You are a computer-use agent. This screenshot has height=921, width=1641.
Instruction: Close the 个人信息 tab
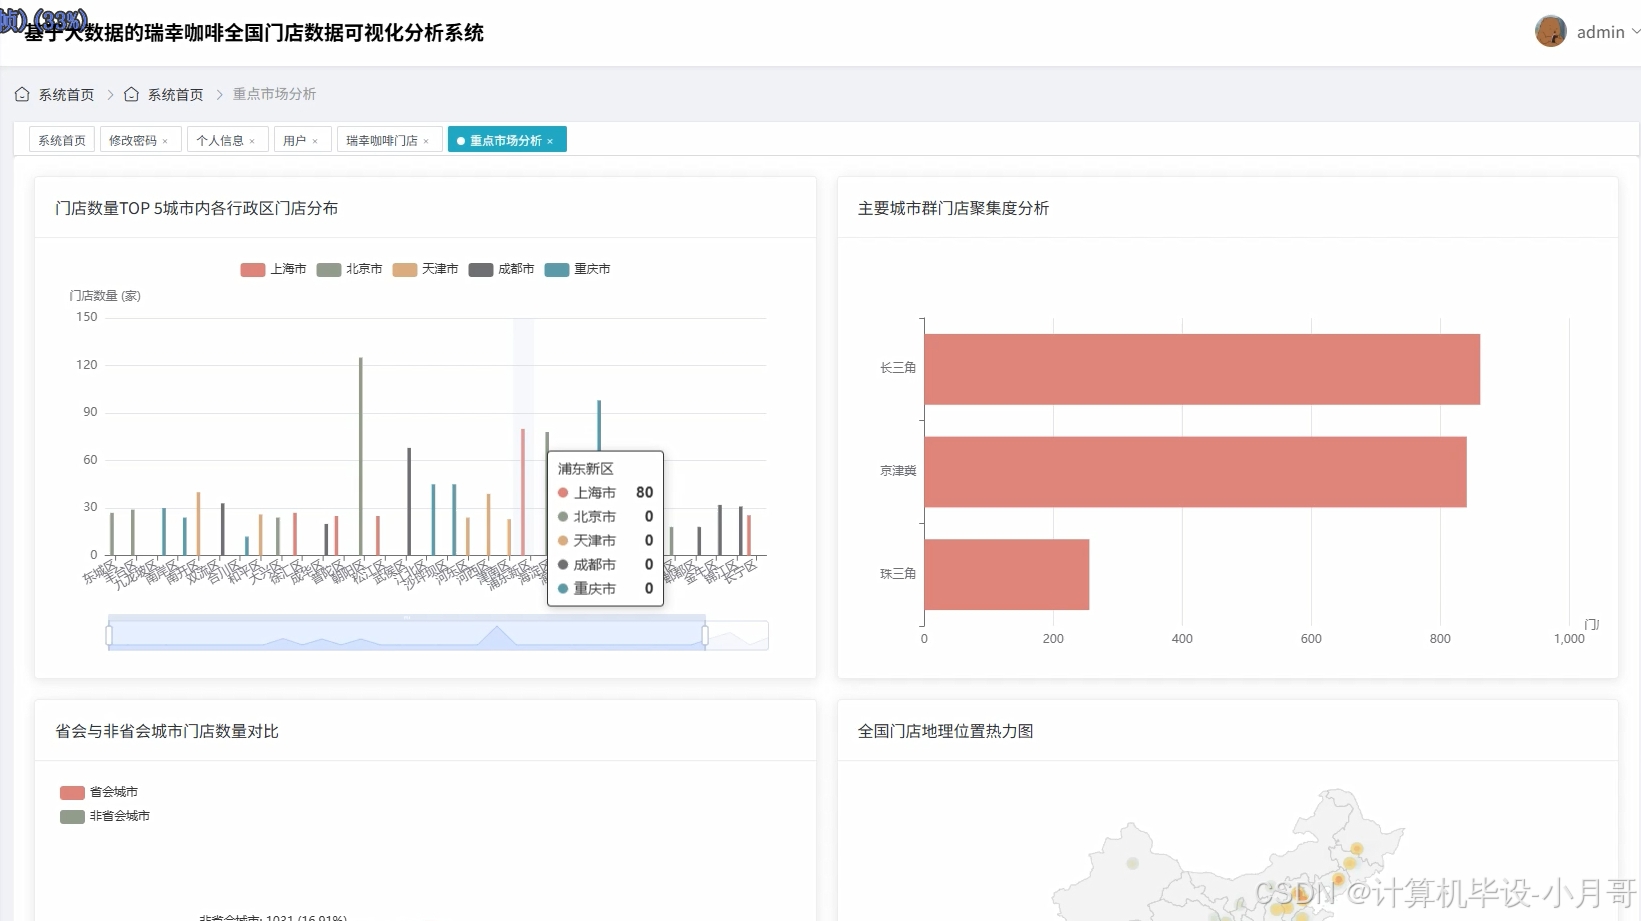click(x=252, y=141)
